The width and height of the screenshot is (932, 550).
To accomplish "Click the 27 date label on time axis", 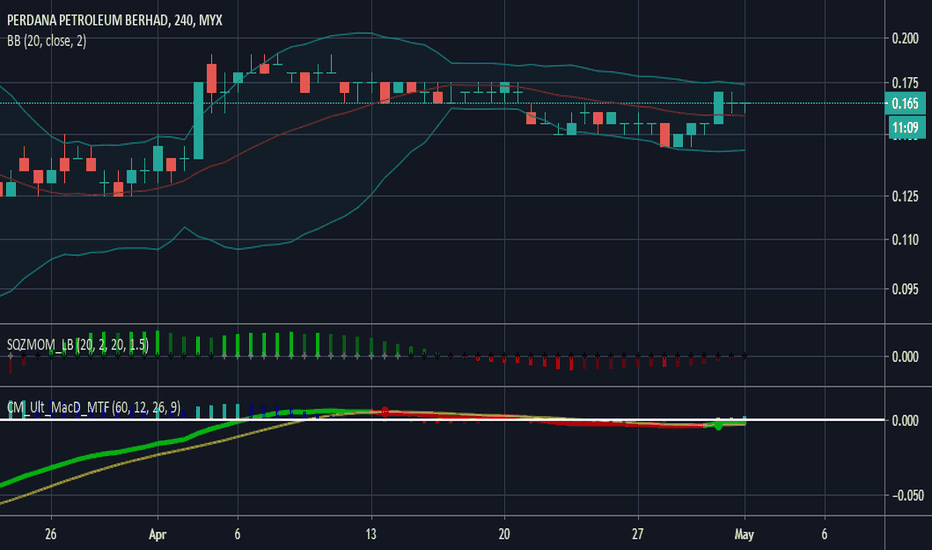I will 638,534.
